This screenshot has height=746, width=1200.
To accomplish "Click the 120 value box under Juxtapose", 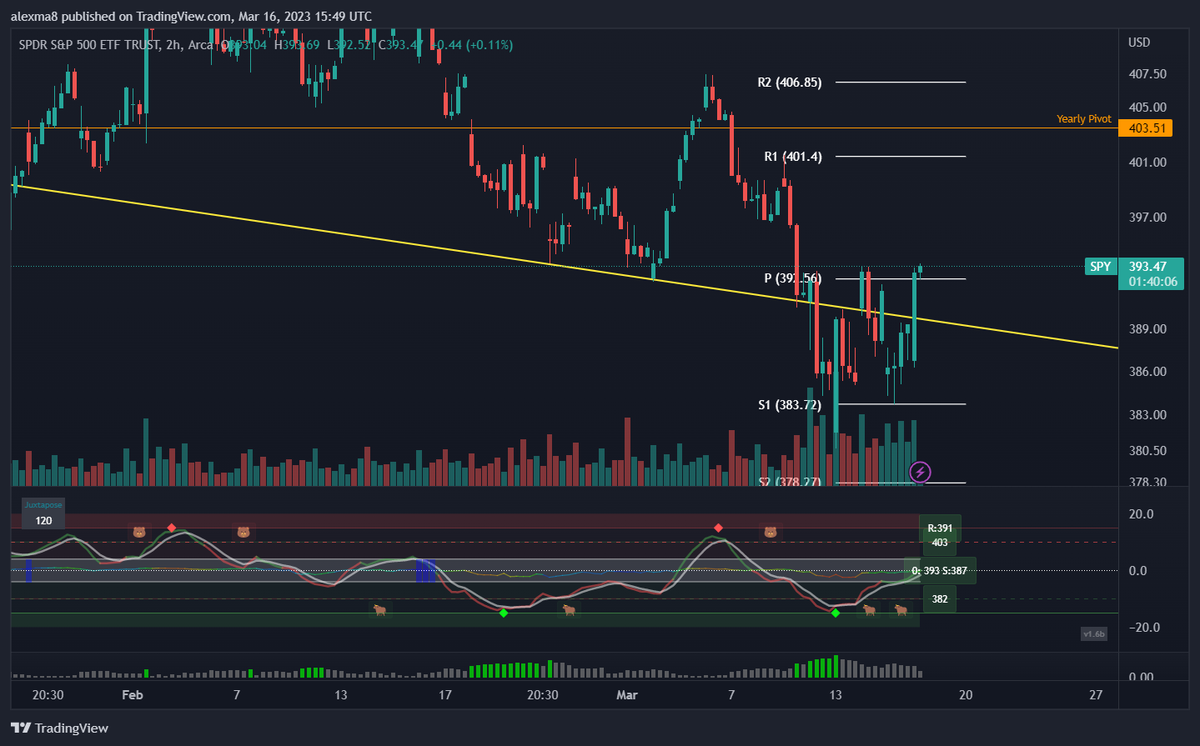I will point(44,521).
